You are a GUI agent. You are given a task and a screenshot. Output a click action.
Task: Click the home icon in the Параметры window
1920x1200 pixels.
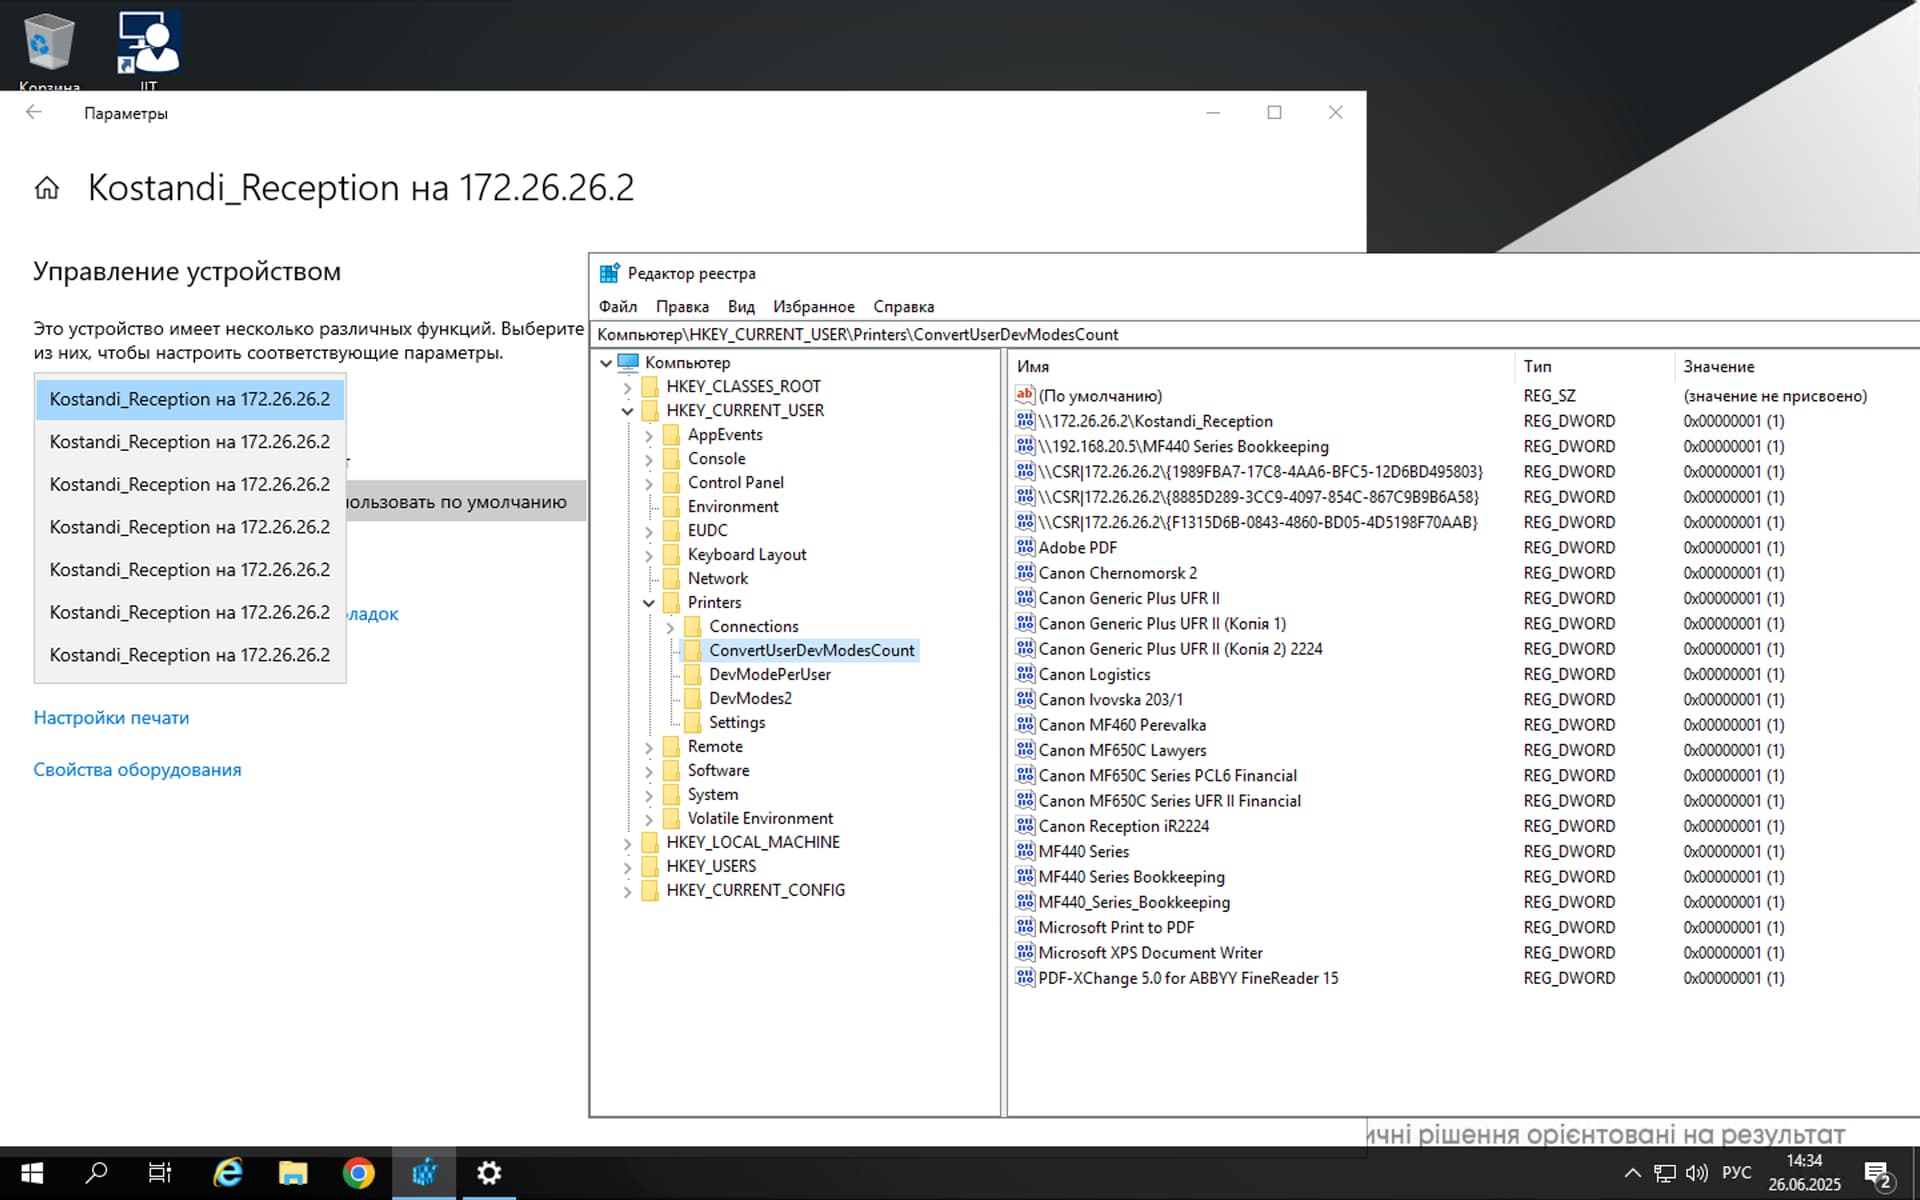click(45, 187)
